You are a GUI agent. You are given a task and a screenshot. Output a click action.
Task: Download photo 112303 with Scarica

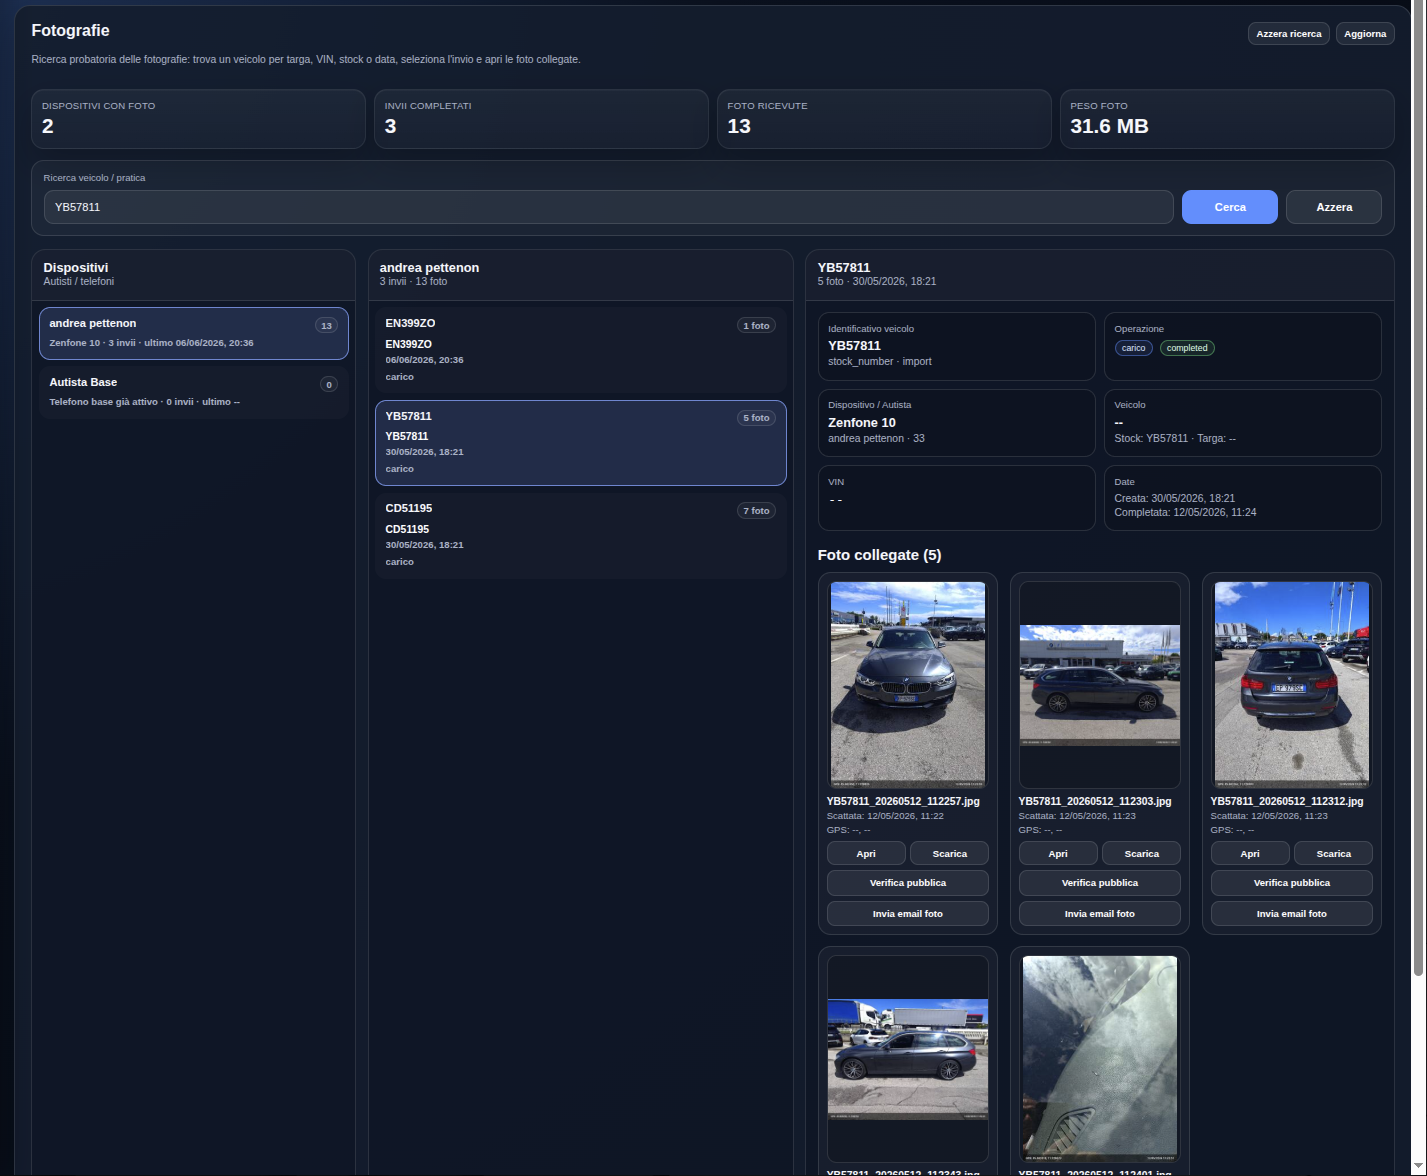point(1141,853)
